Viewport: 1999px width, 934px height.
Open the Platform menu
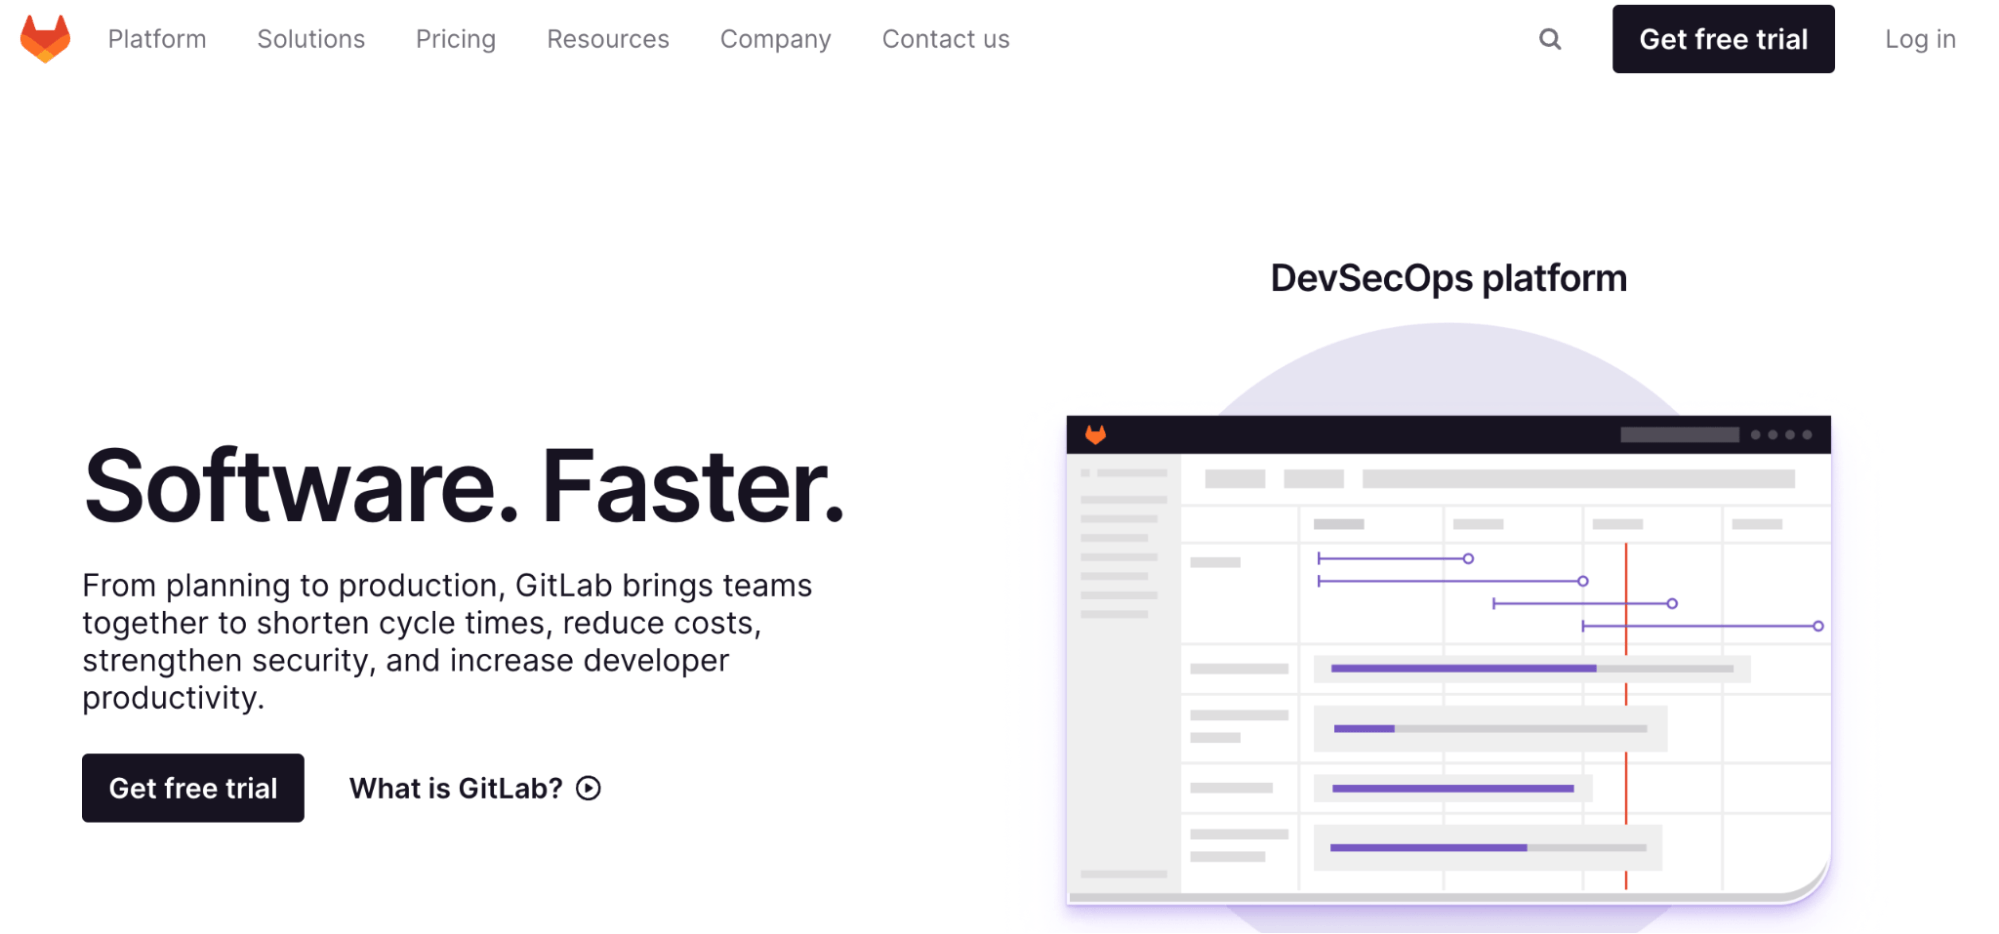(x=156, y=39)
